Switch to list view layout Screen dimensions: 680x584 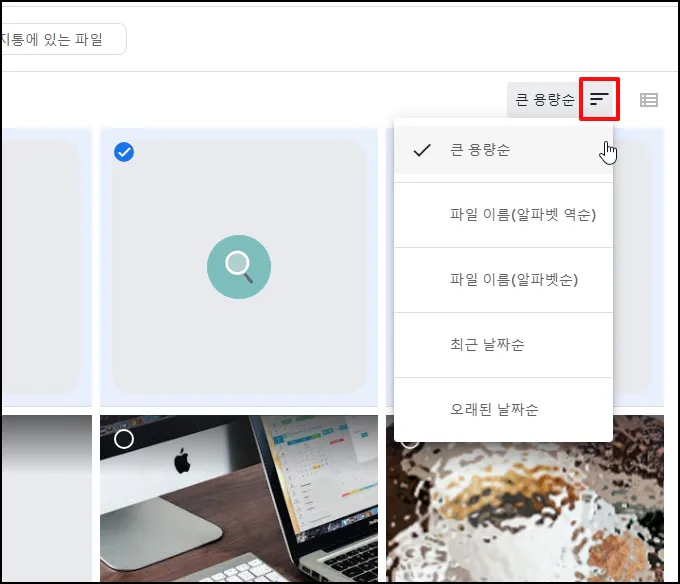pos(649,100)
